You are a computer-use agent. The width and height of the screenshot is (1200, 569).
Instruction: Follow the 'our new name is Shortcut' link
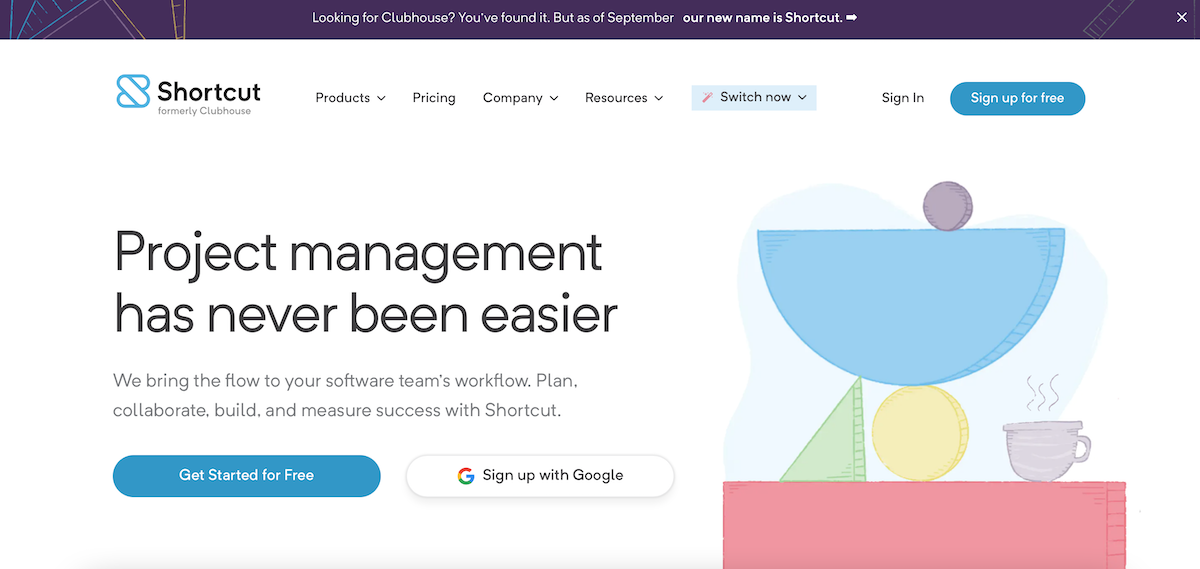[769, 18]
